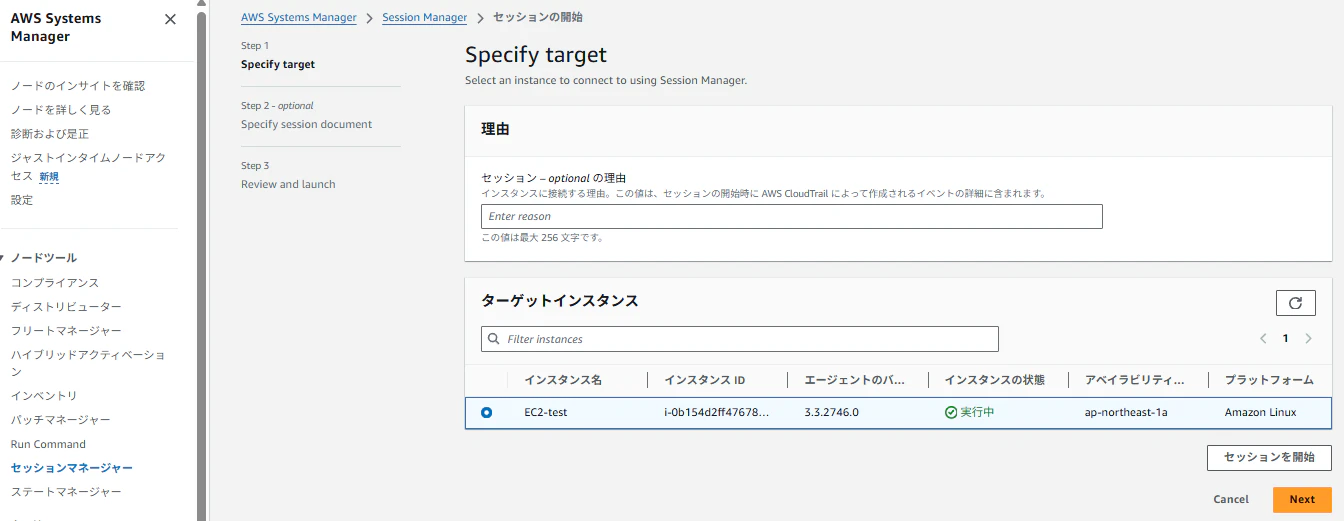
Task: Click the ap-northeast-1a availability zone cell
Action: (1126, 412)
